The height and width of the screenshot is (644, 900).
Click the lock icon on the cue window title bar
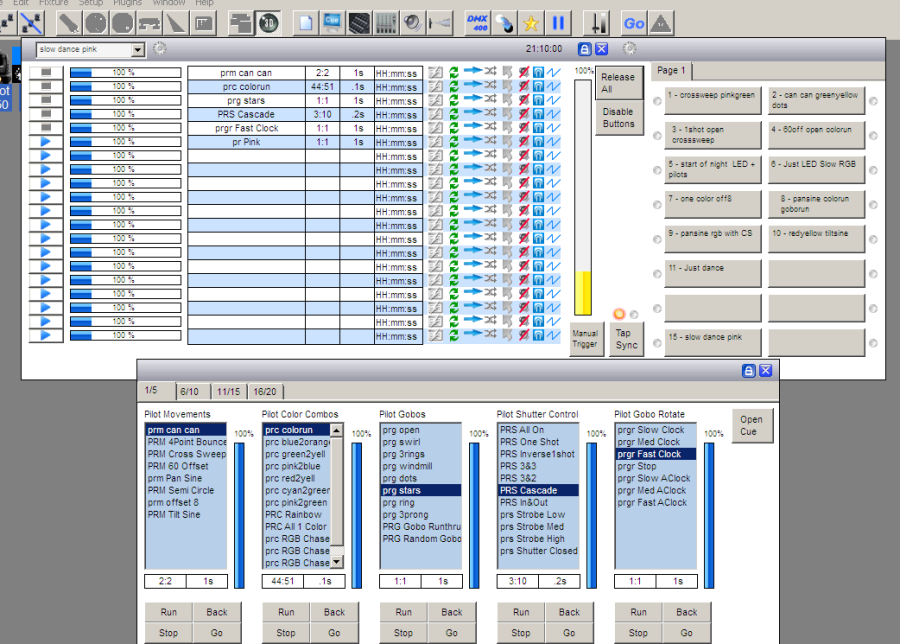click(584, 49)
